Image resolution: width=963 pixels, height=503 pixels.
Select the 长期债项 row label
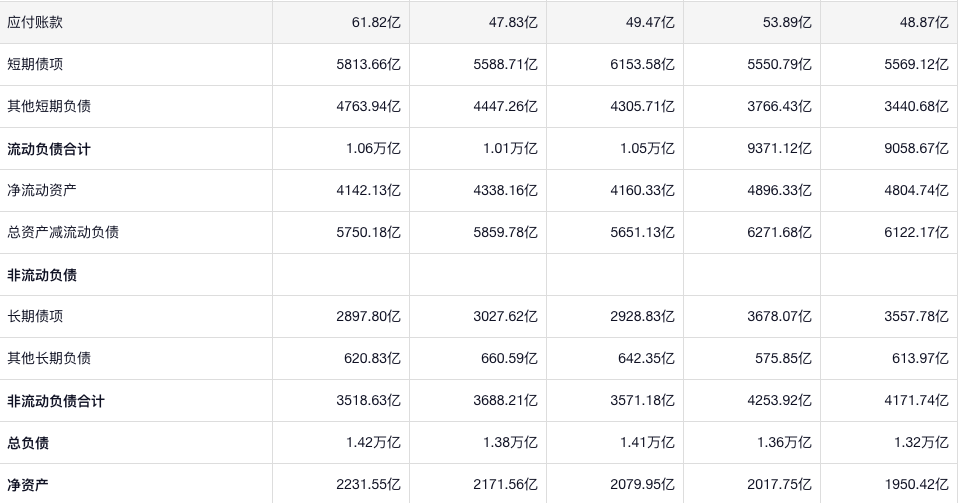tap(35, 316)
